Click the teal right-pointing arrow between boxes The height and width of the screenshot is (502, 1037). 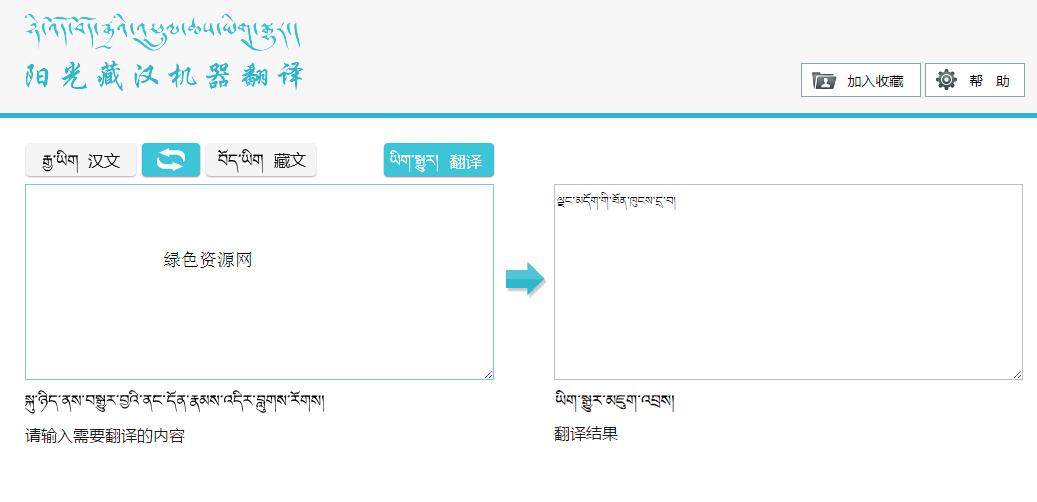[524, 280]
